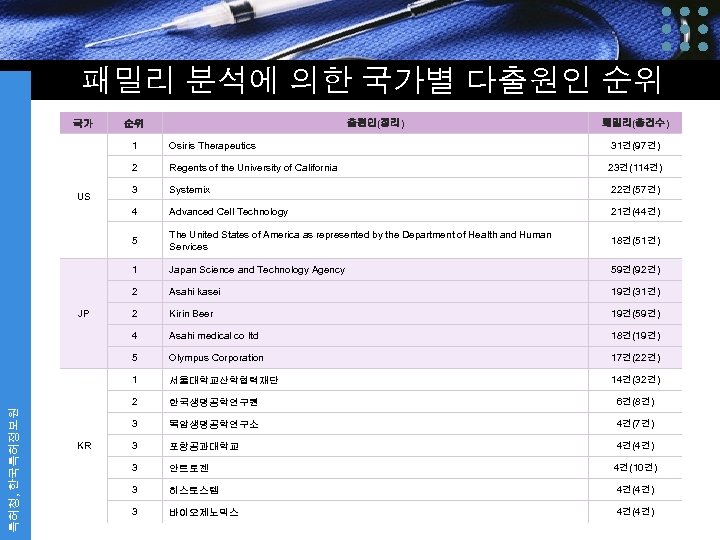Click the '17건(22건)' value
Screen dimensions: 720x540
tap(636, 358)
